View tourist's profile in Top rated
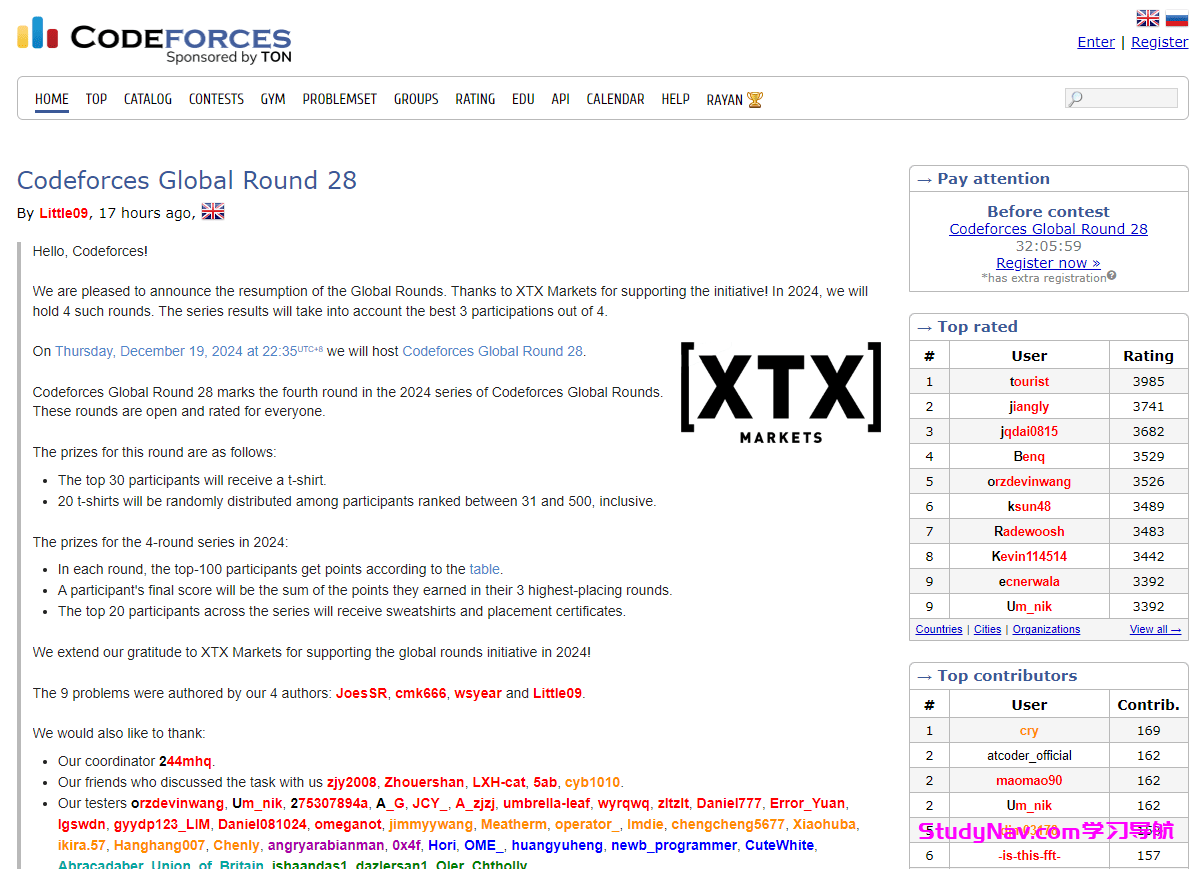This screenshot has width=1200, height=869. click(1029, 381)
